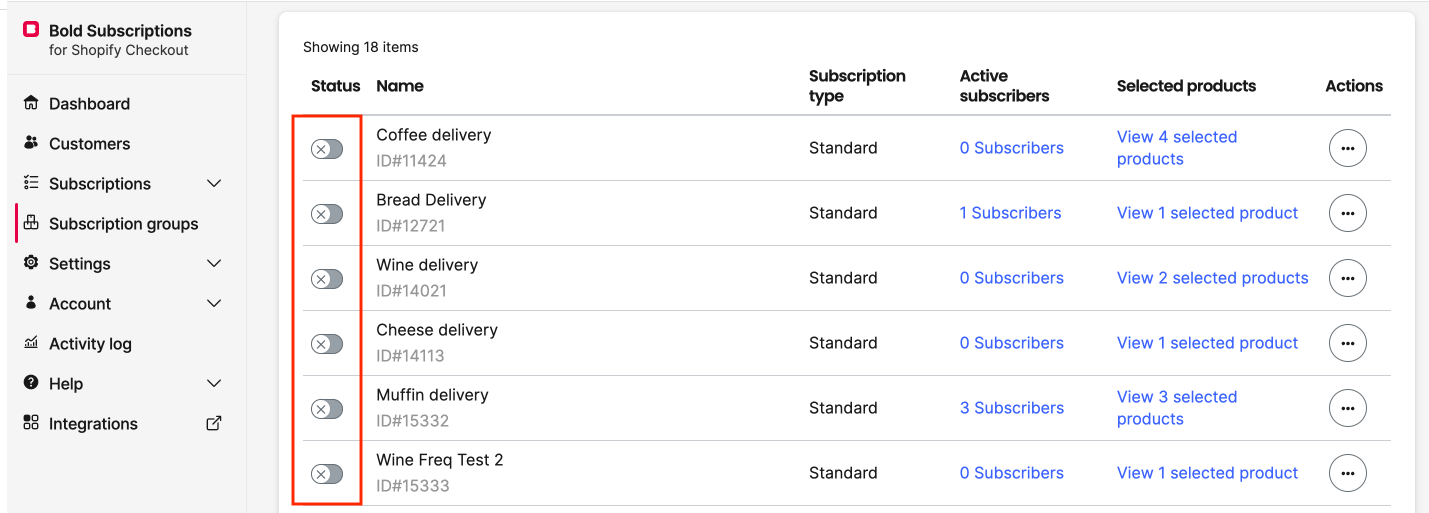Click the Showing 18 items text
This screenshot has height=513, width=1429.
point(361,47)
